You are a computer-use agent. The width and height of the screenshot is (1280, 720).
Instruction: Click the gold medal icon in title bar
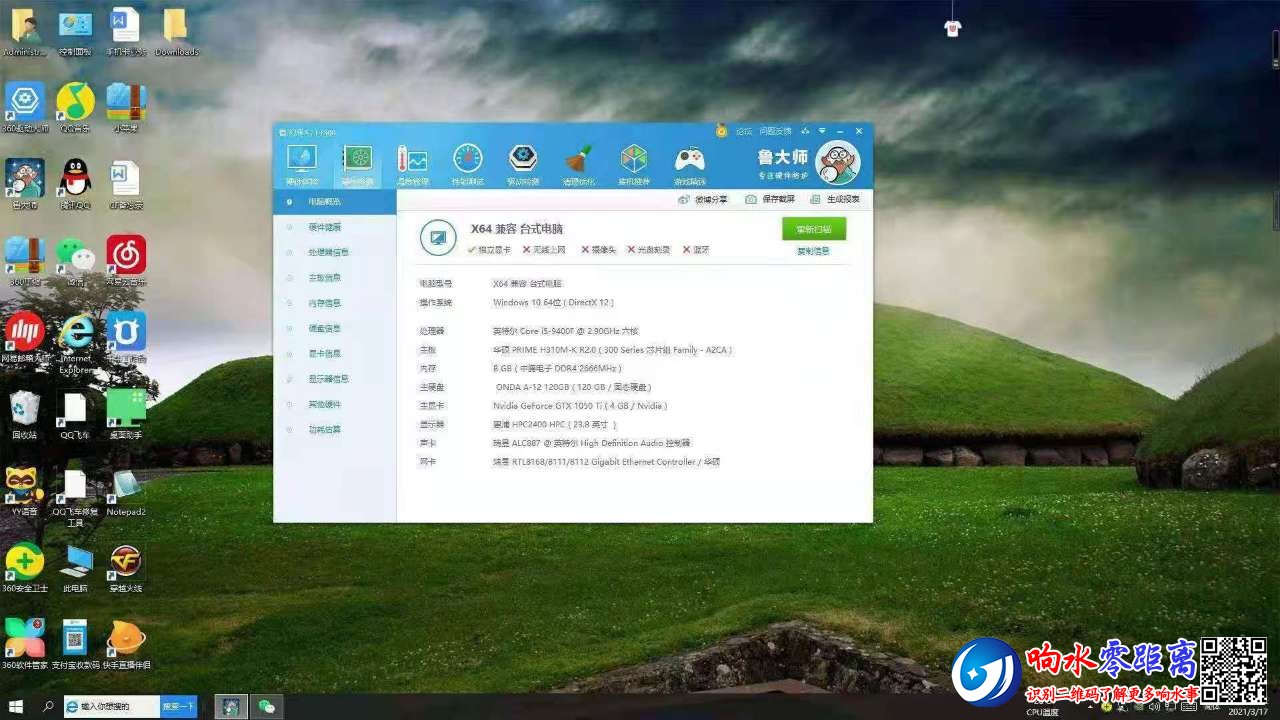click(722, 131)
